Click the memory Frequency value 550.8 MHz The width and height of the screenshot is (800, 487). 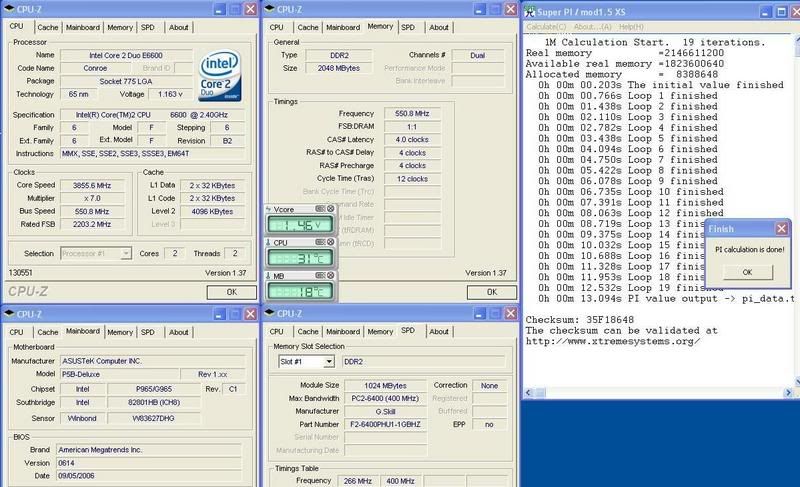coord(412,113)
